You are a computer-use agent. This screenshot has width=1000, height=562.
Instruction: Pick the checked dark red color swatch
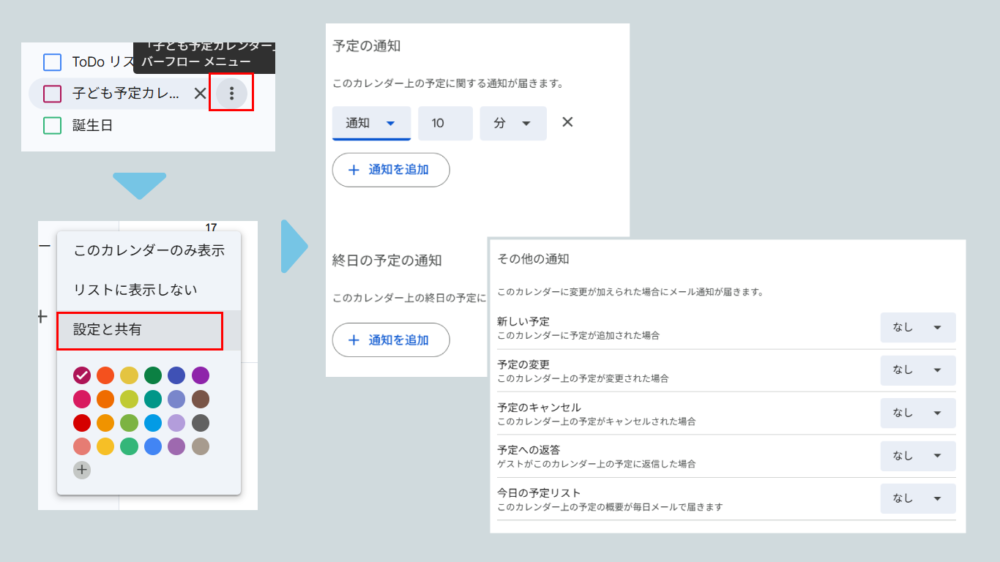82,375
